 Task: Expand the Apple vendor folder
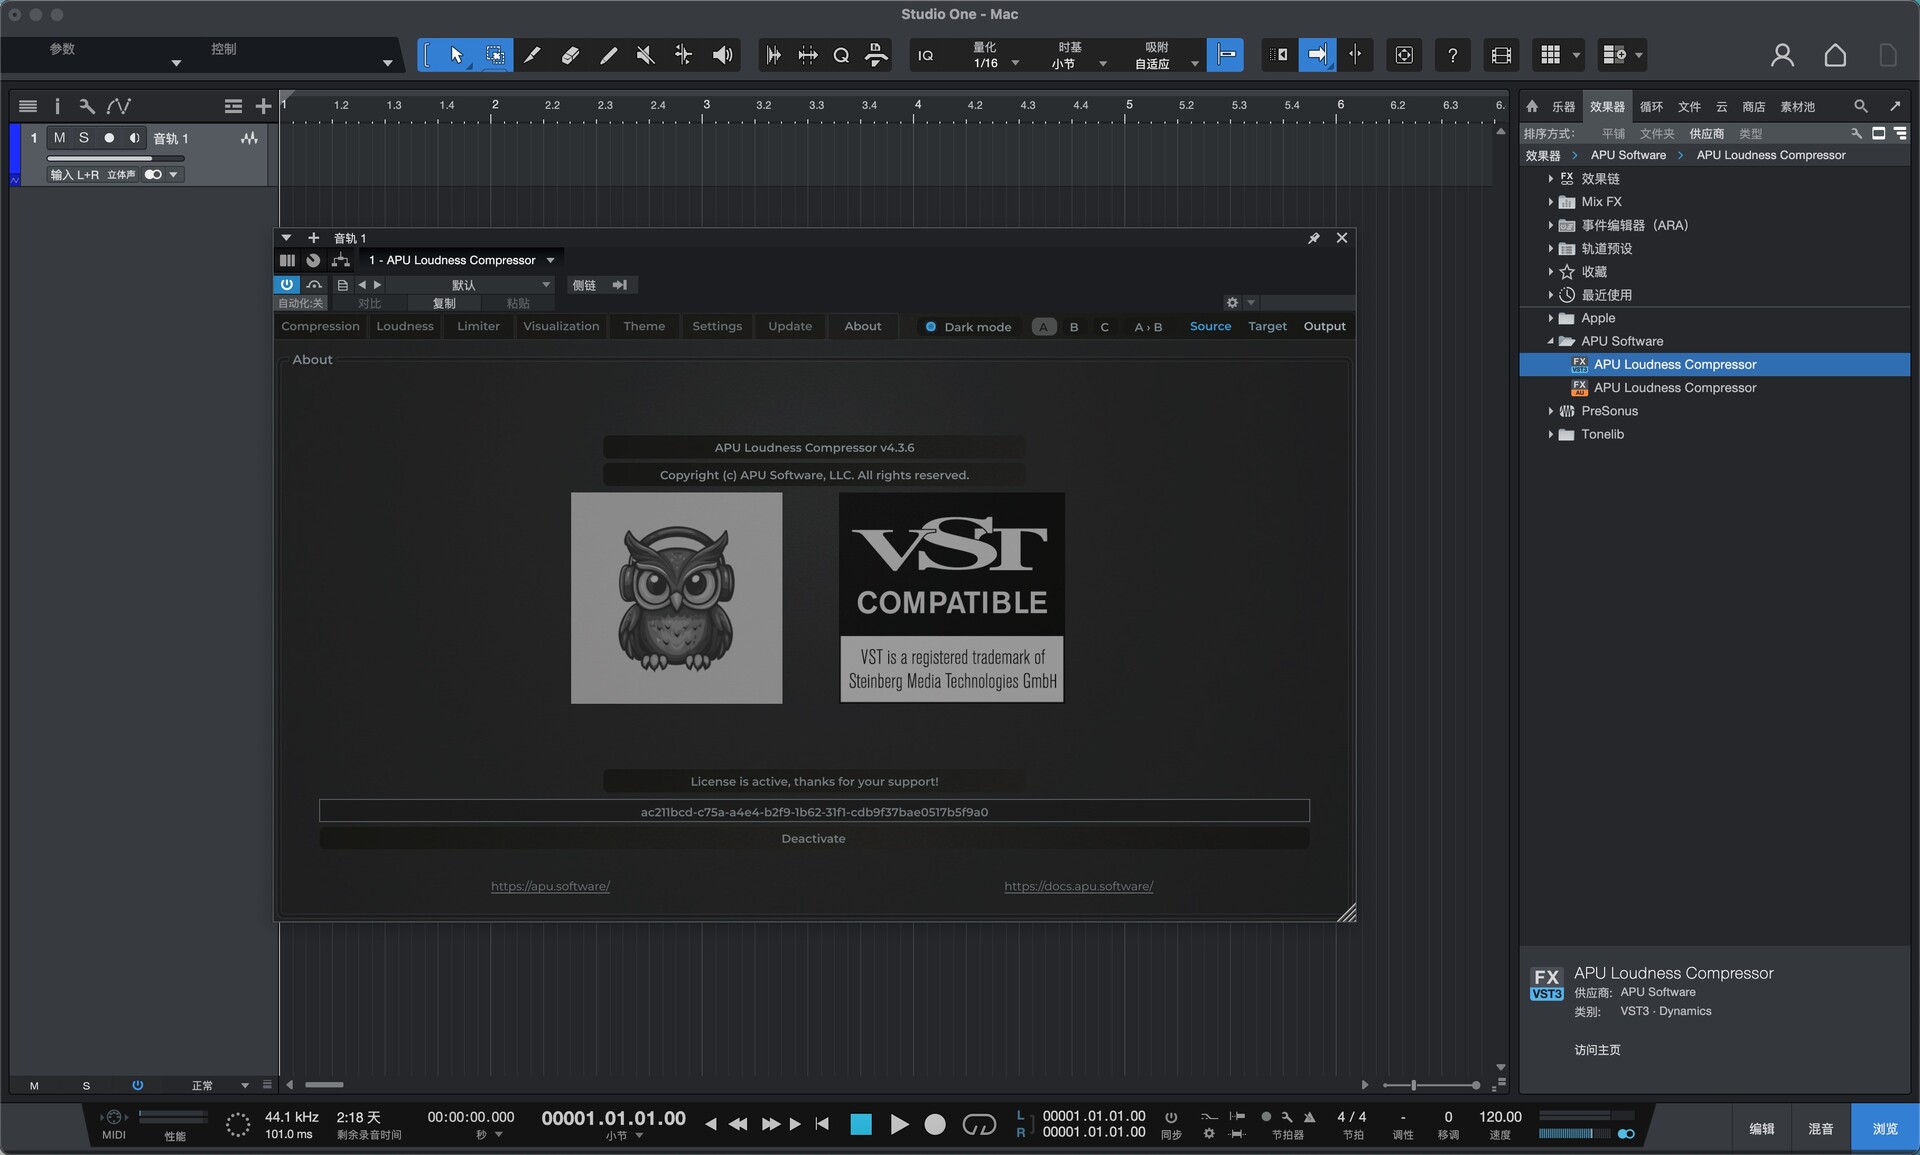tap(1551, 318)
